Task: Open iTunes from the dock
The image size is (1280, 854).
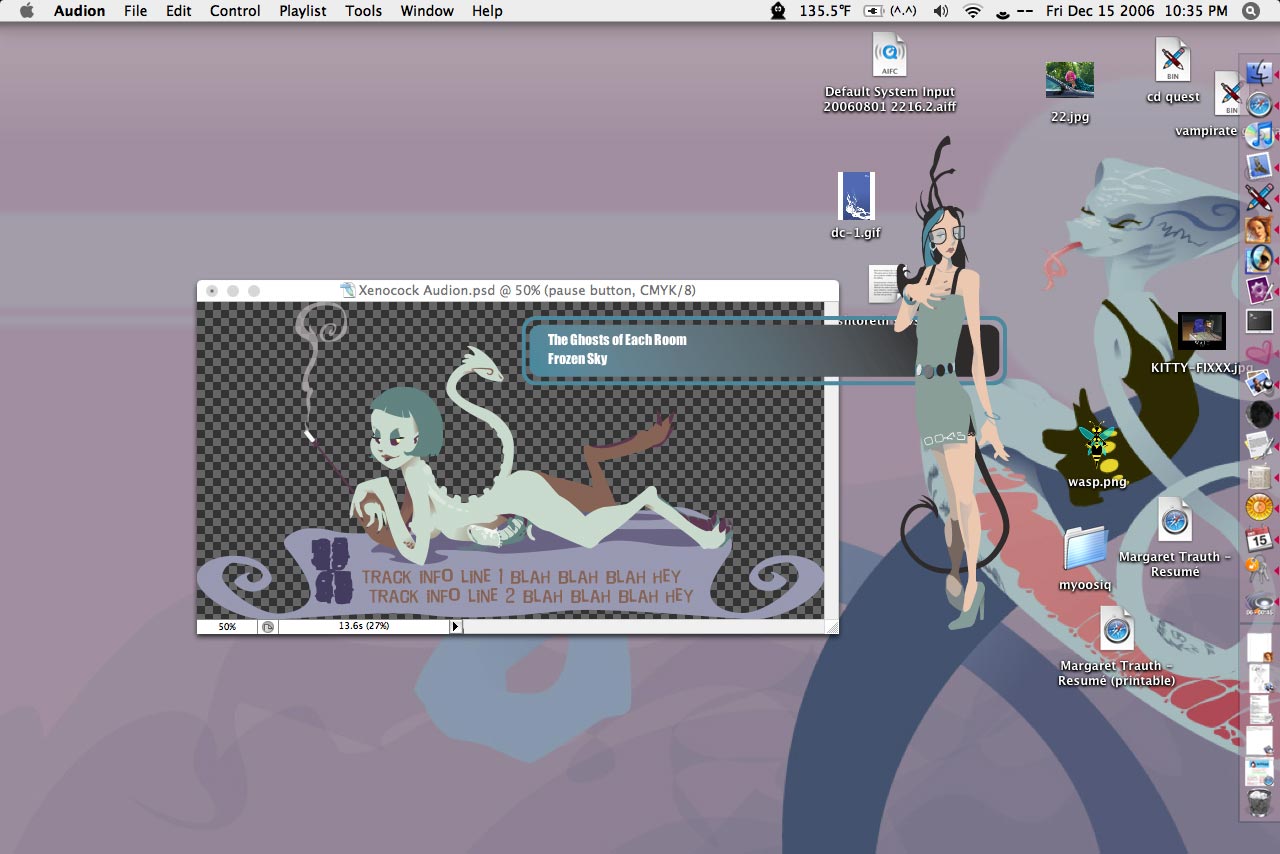Action: [1259, 135]
